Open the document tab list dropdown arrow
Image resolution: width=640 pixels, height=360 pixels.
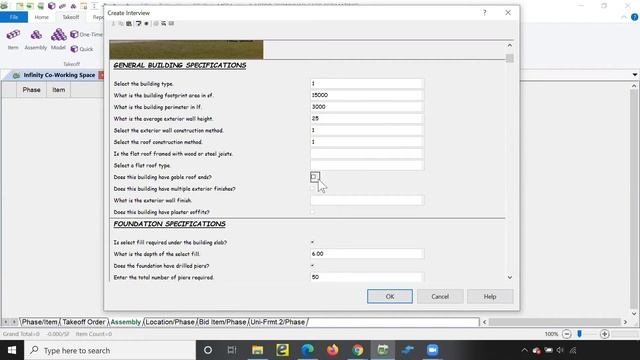635,75
